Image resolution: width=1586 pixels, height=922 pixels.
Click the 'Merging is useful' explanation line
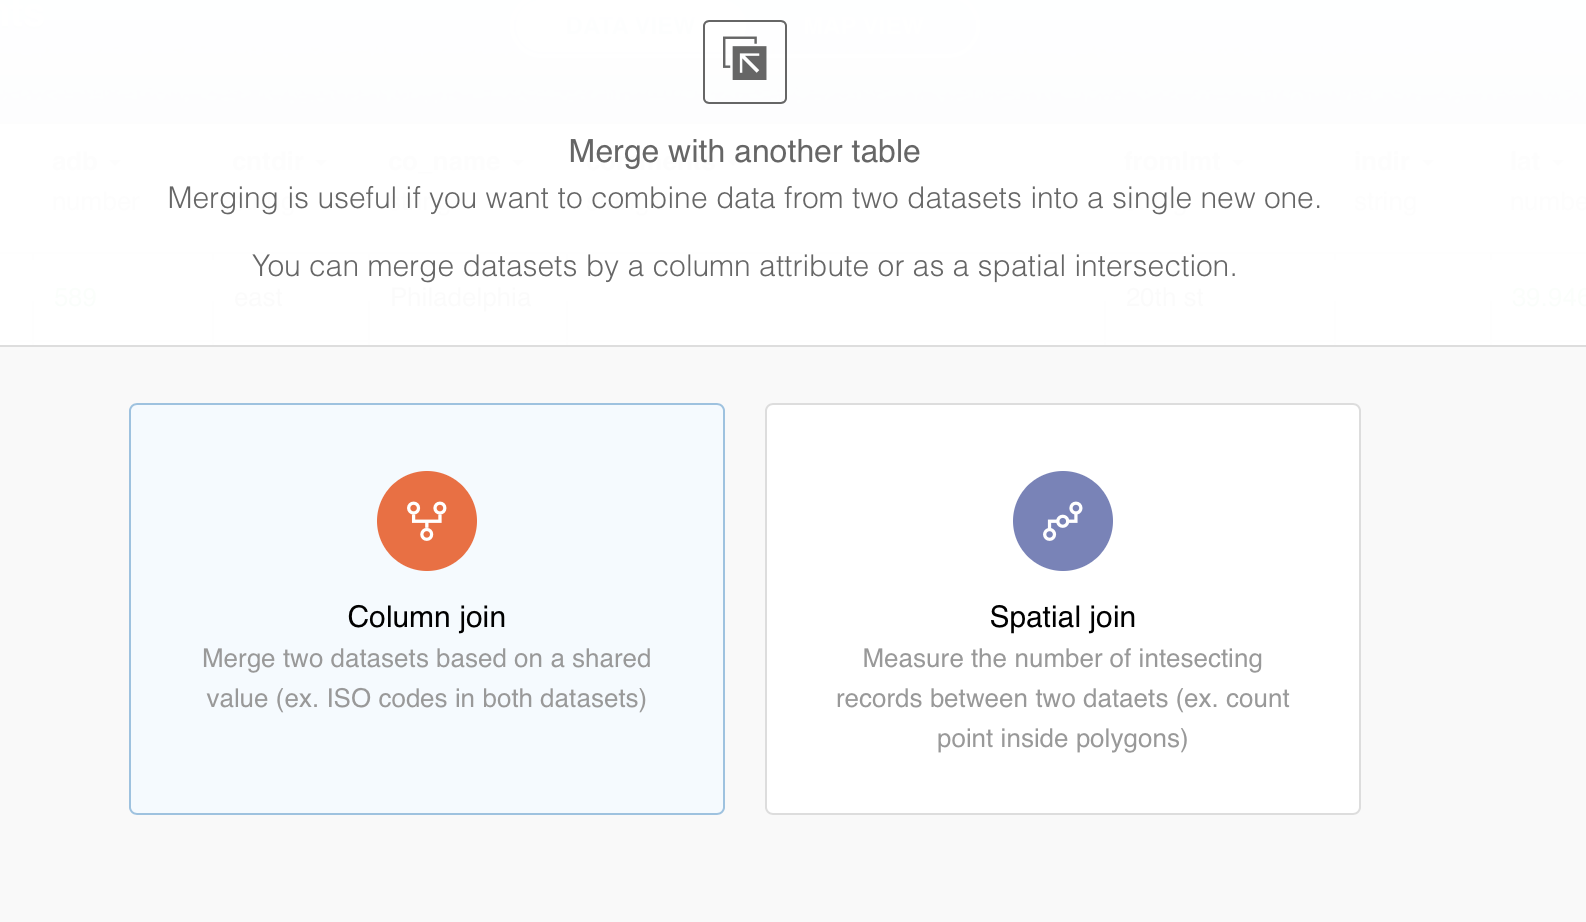744,199
